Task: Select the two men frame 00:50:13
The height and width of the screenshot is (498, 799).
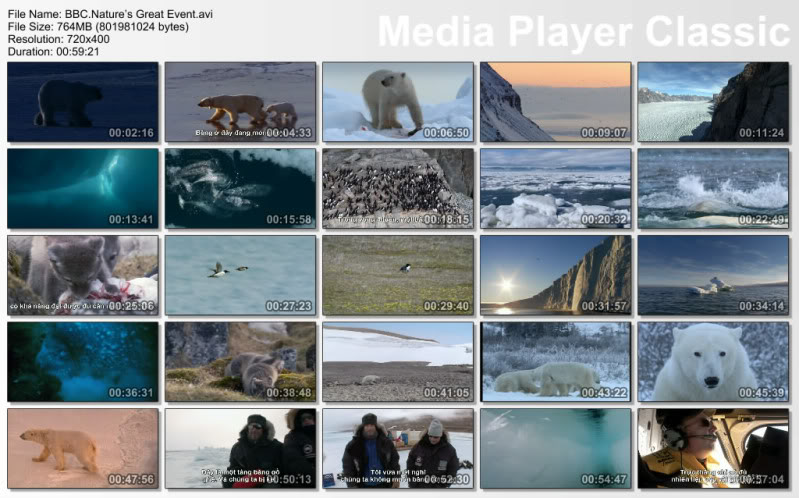Action: tap(241, 449)
